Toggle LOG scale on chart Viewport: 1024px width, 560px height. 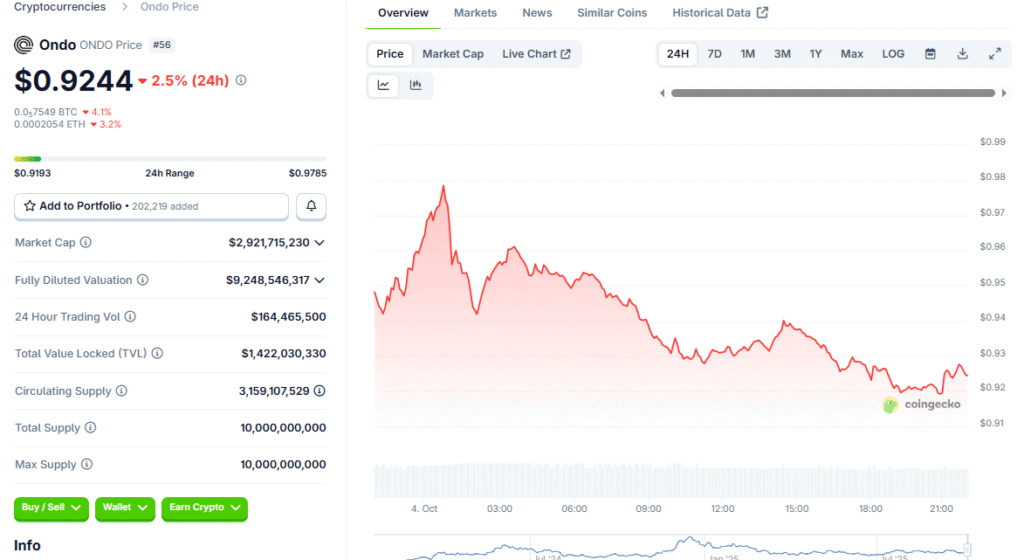coord(893,54)
